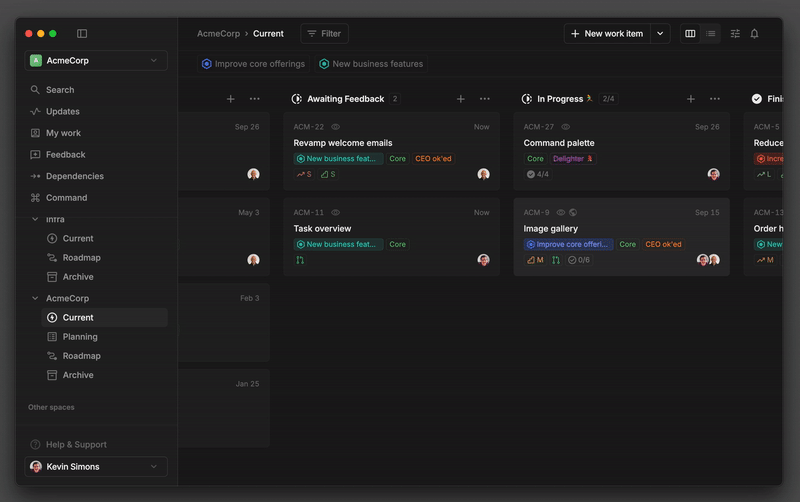Image resolution: width=800 pixels, height=502 pixels.
Task: Click the globe icon on ACM-9
Action: pyautogui.click(x=573, y=212)
